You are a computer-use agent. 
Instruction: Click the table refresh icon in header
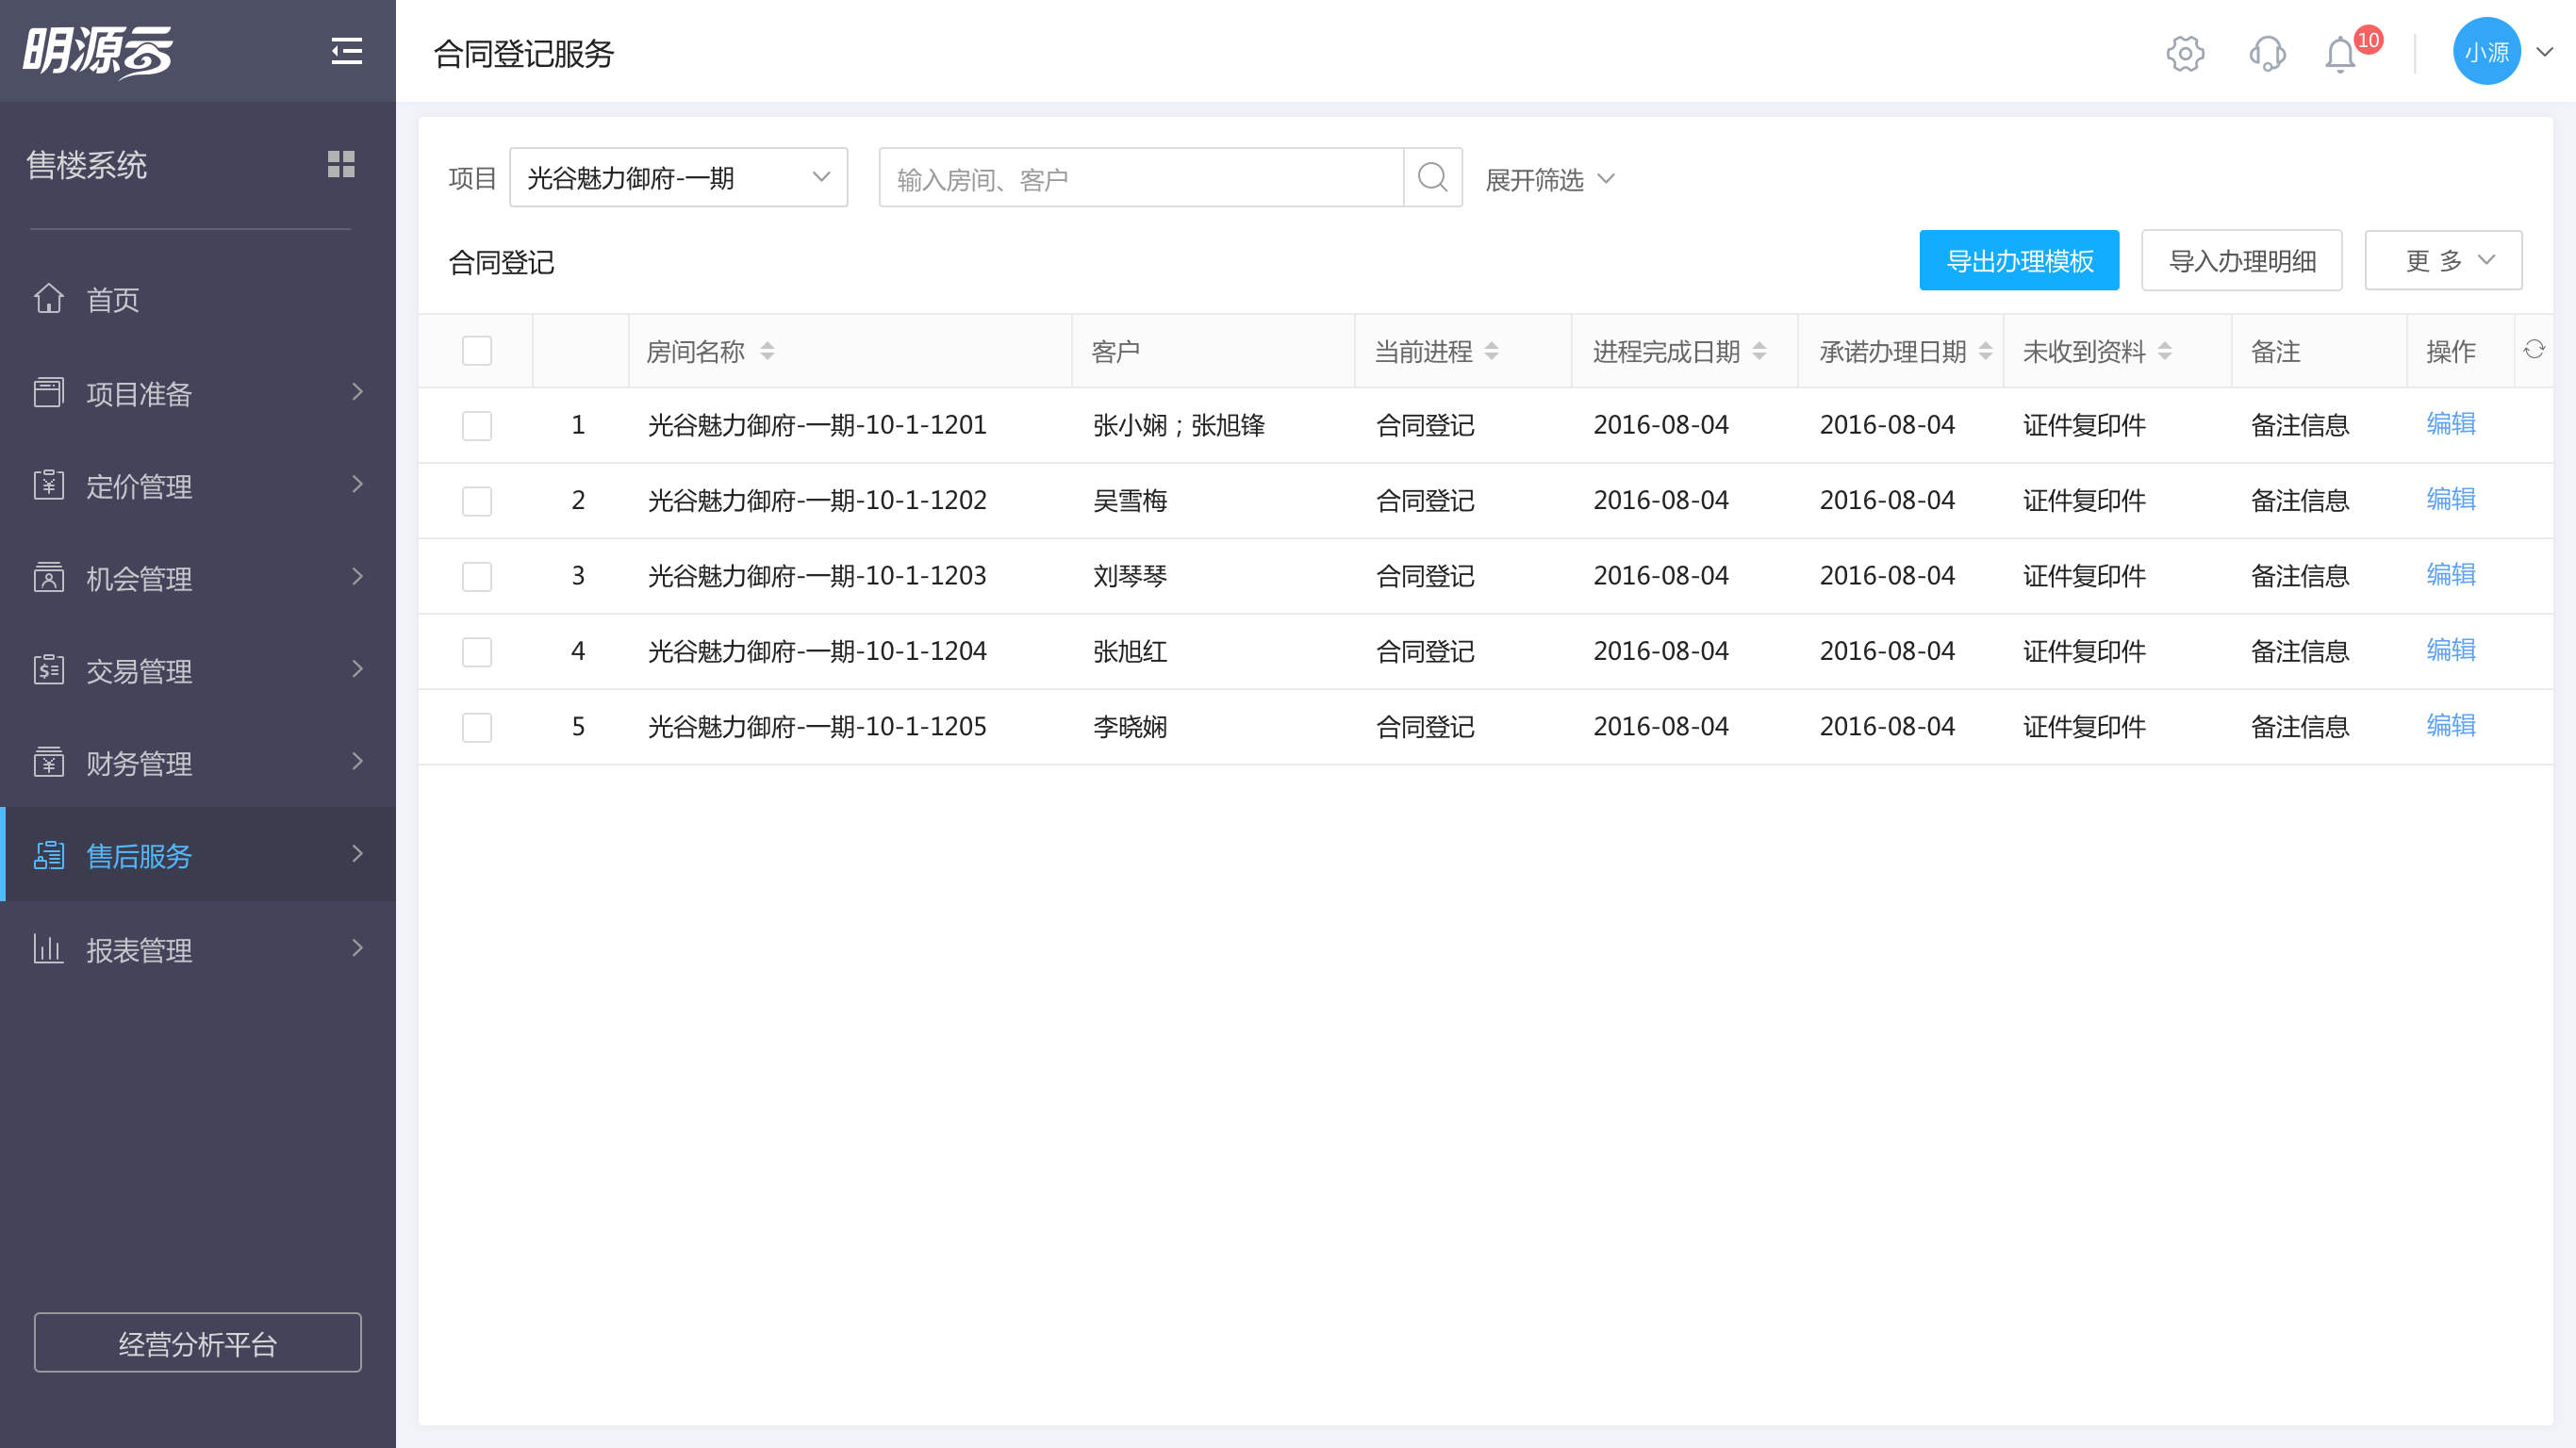[x=2533, y=349]
